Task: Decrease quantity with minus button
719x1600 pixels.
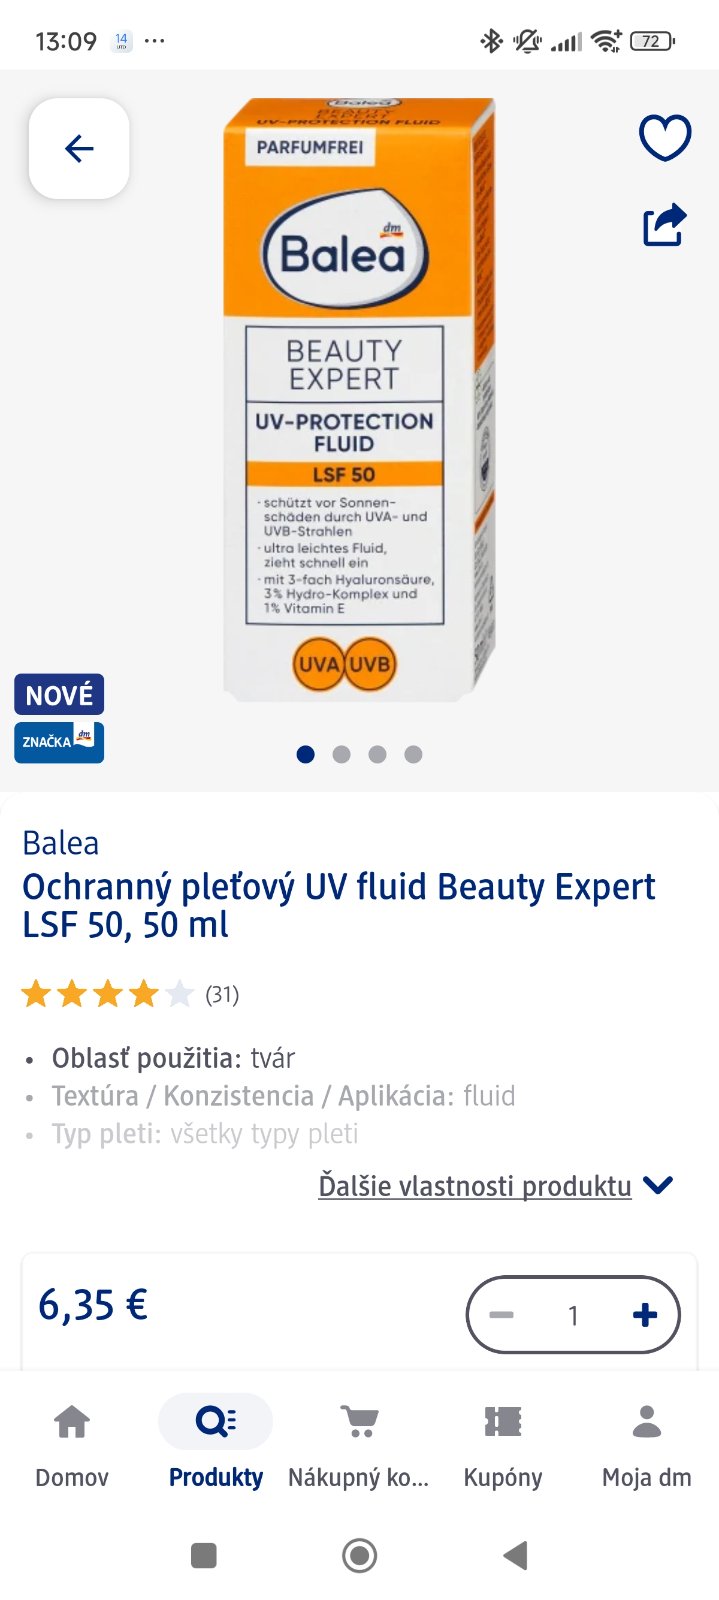Action: pyautogui.click(x=502, y=1315)
